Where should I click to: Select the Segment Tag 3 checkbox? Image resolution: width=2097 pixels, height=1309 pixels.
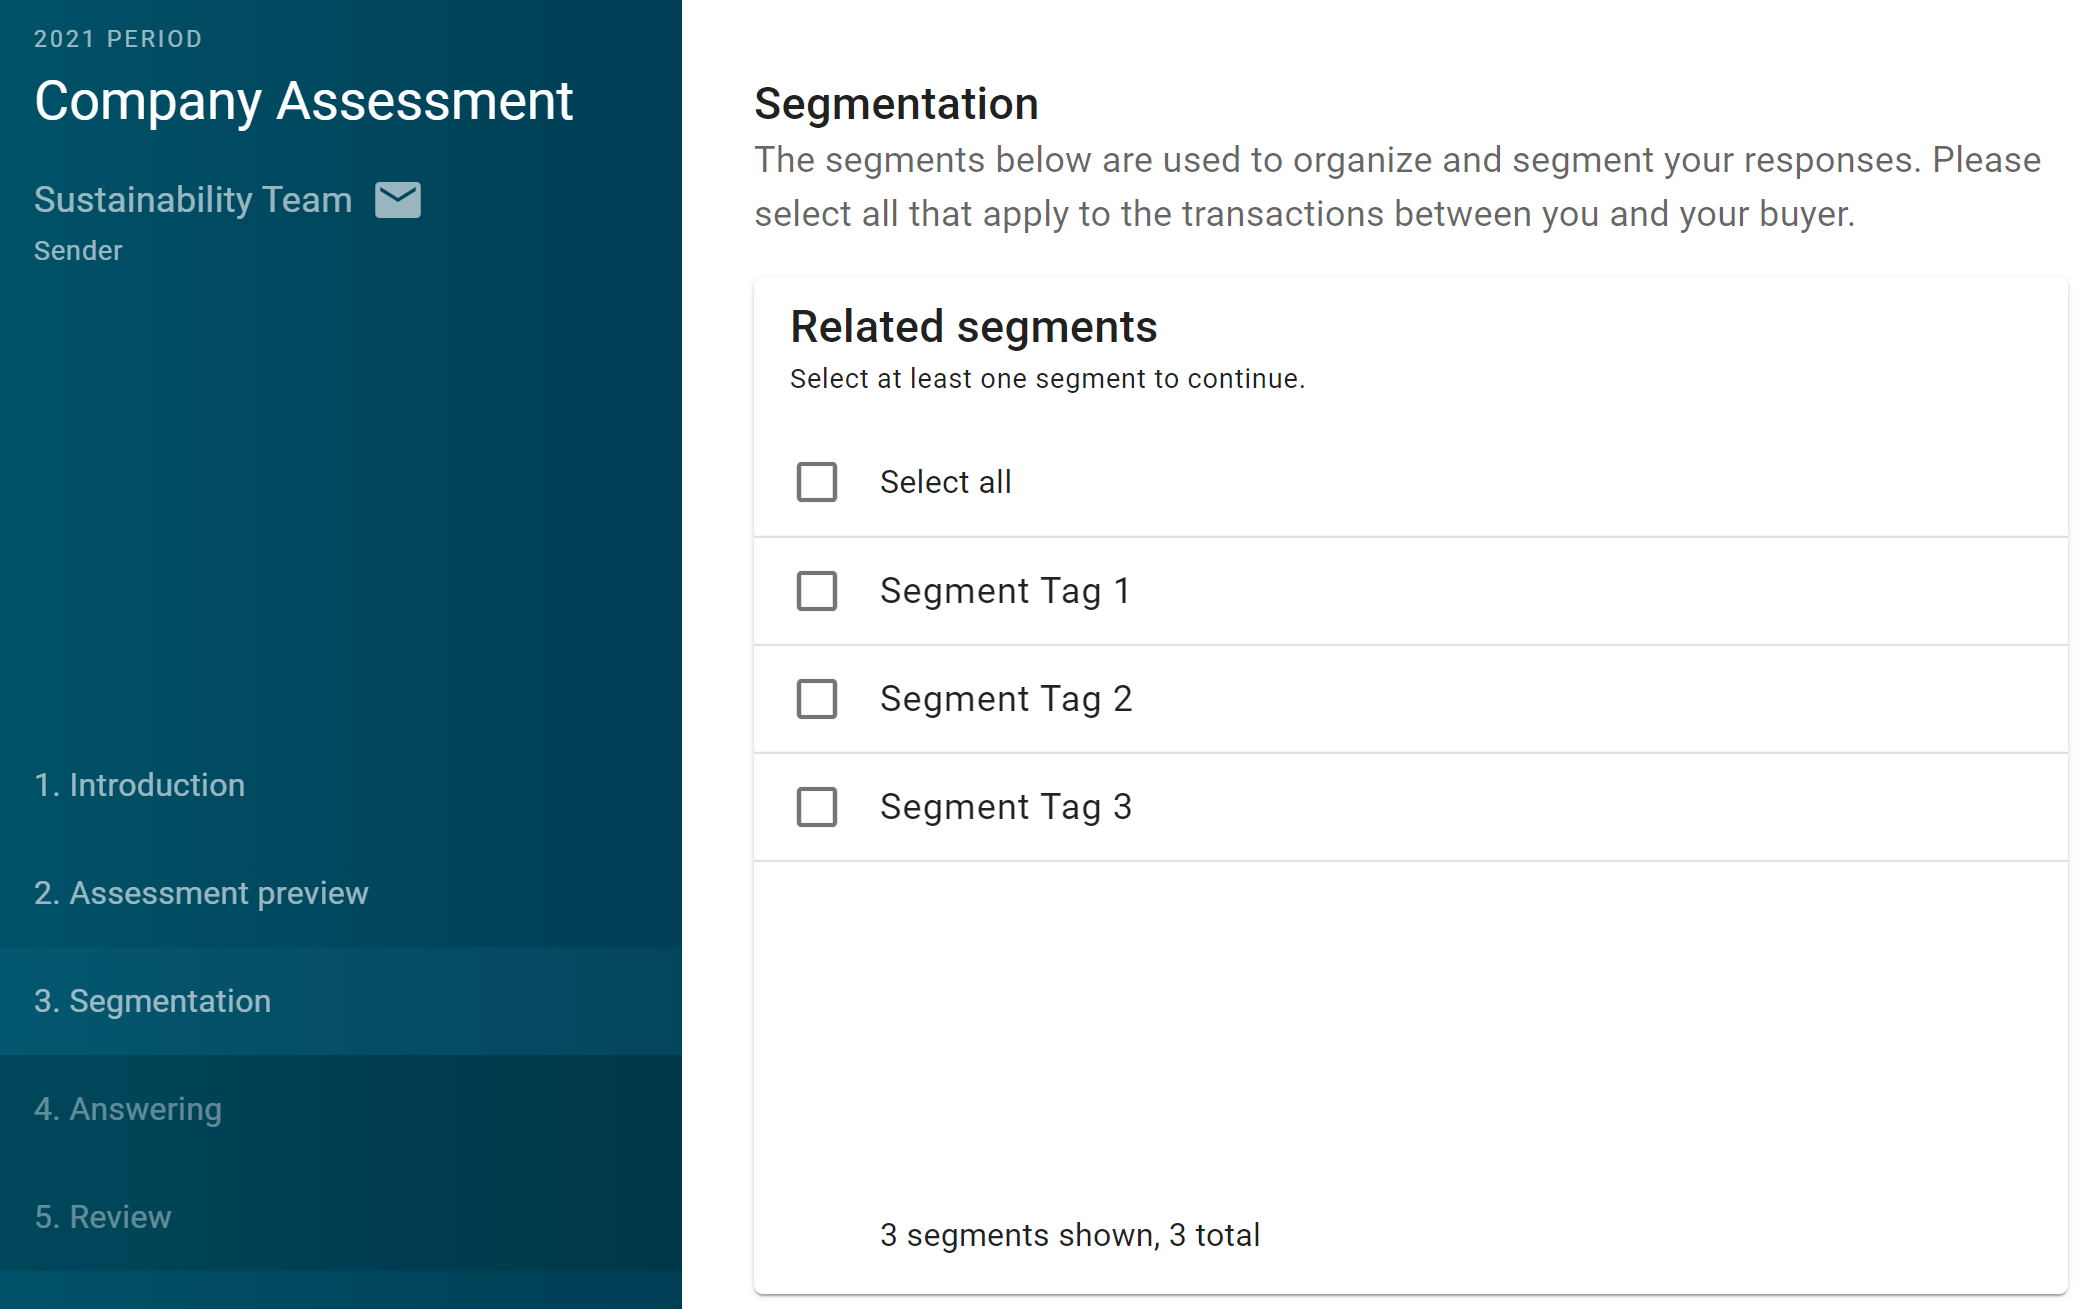(816, 807)
